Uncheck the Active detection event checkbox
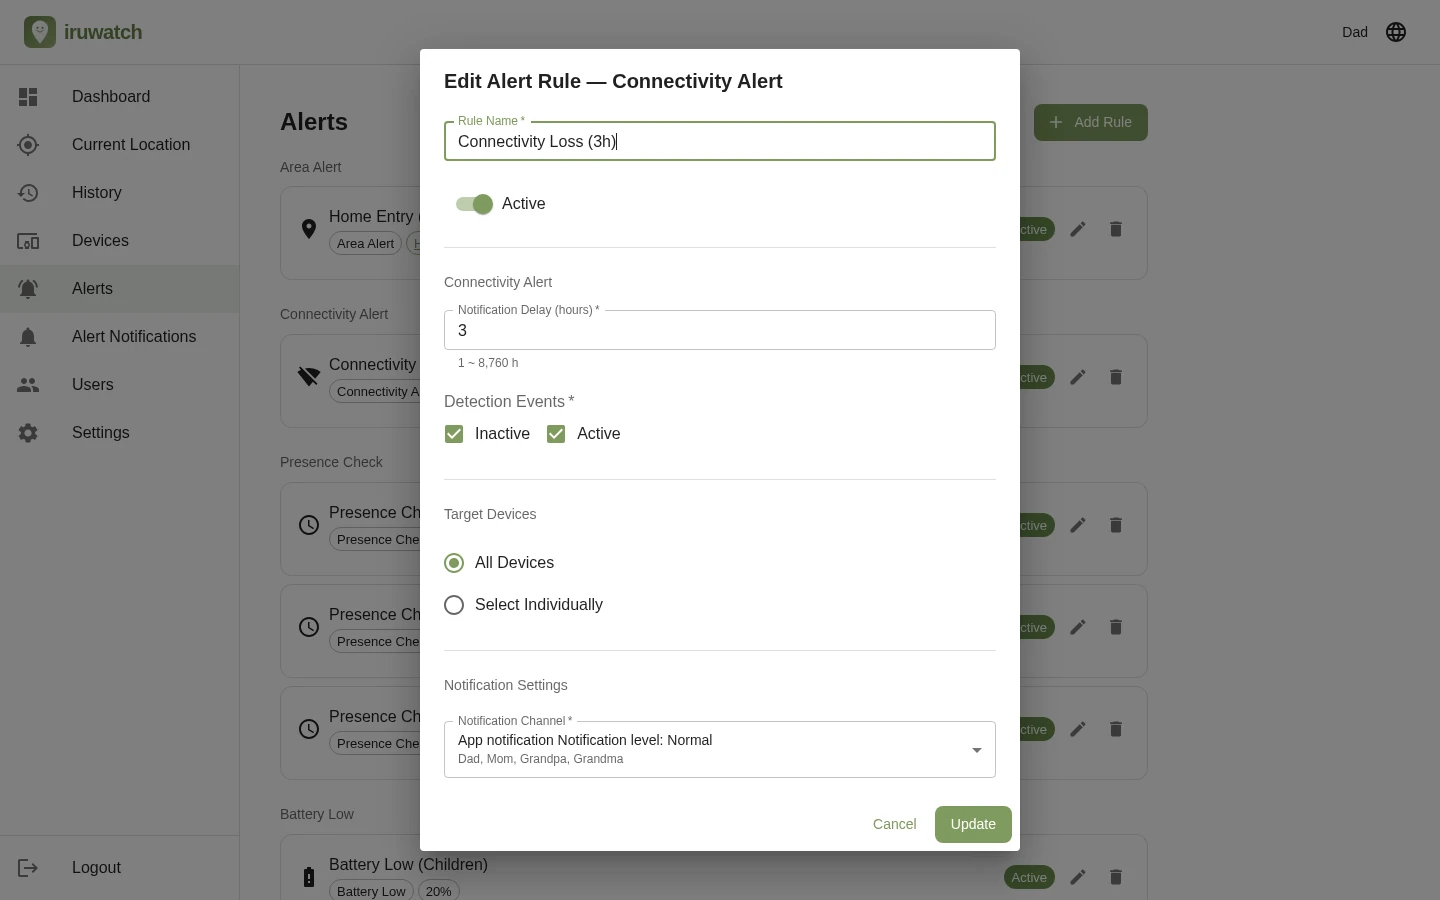The image size is (1440, 900). pos(556,434)
